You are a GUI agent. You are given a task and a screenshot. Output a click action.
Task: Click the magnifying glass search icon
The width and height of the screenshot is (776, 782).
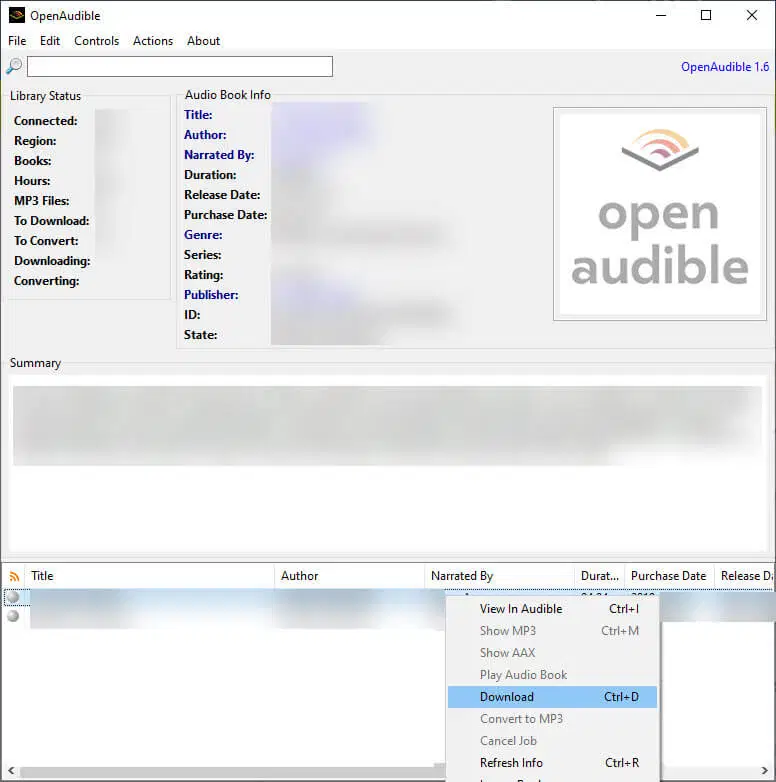[14, 67]
